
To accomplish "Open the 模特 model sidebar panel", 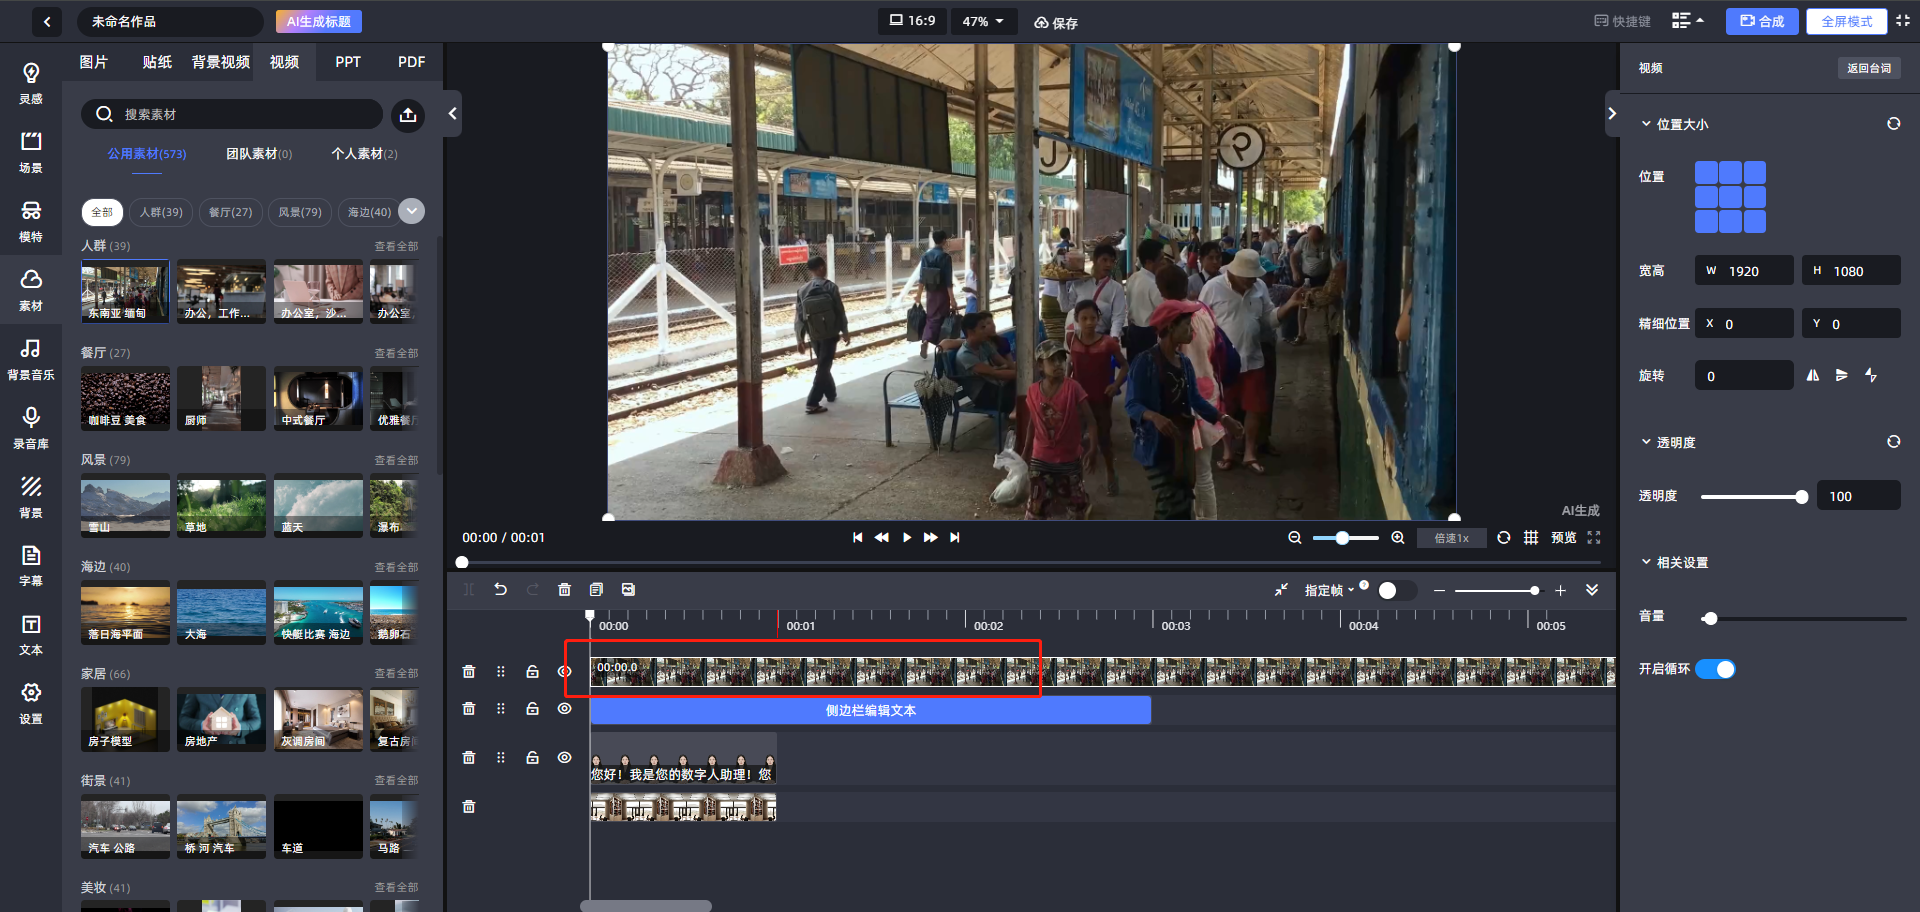I will (x=31, y=221).
